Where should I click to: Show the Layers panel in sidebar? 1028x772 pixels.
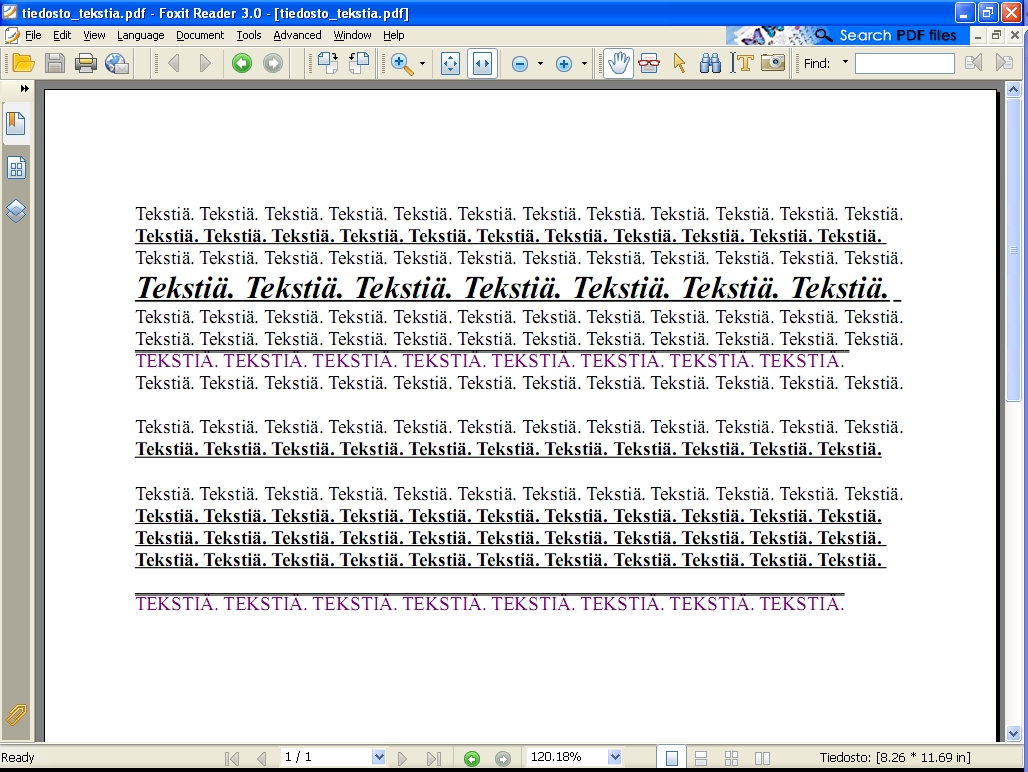(x=16, y=211)
